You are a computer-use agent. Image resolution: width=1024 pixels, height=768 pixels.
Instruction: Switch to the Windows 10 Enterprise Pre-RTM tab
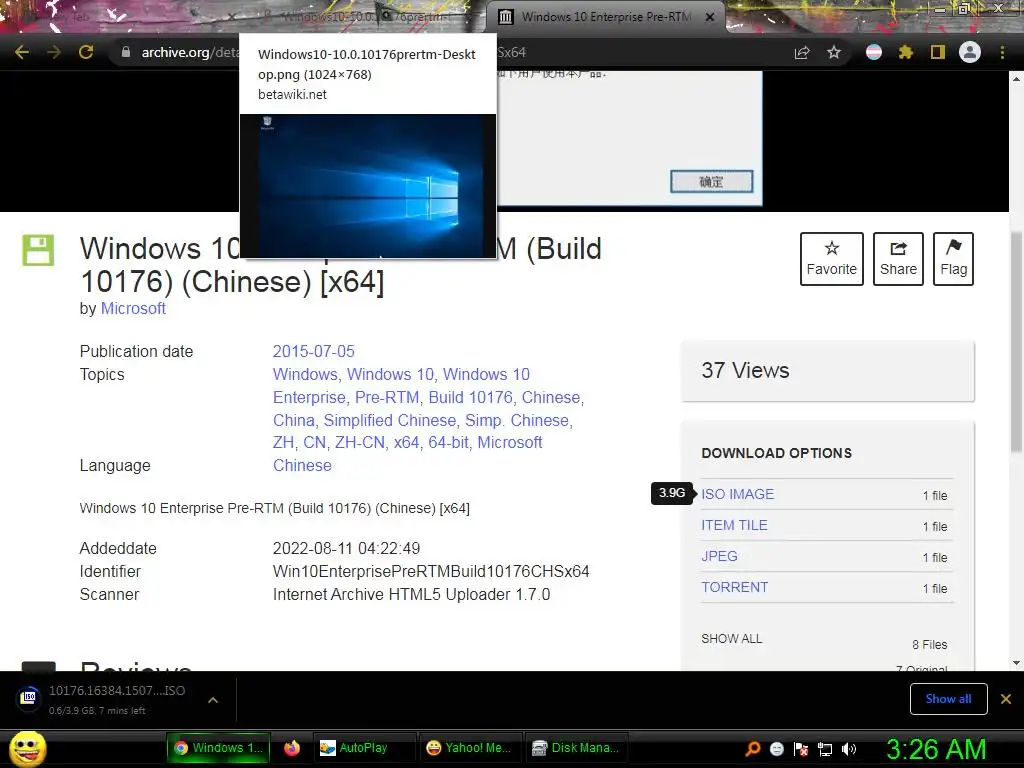[605, 17]
